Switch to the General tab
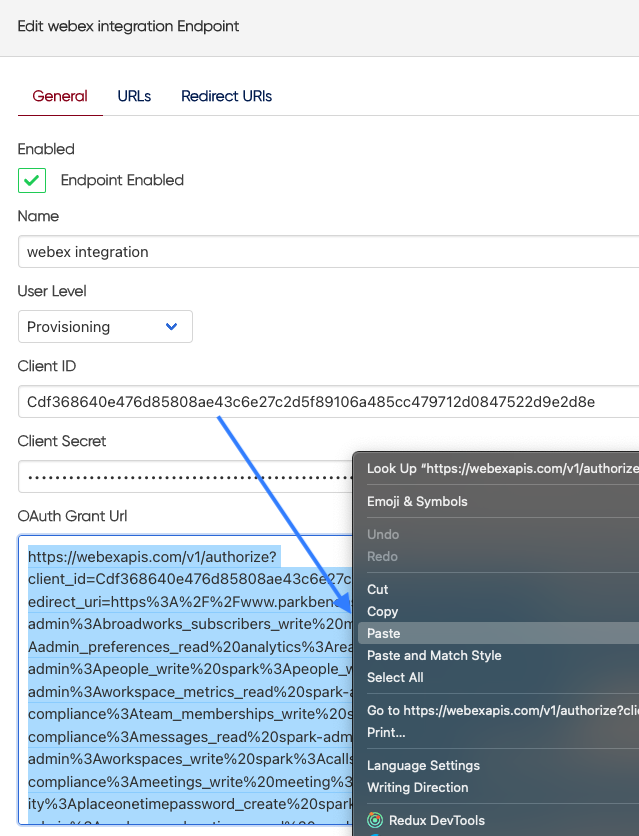 tap(60, 96)
